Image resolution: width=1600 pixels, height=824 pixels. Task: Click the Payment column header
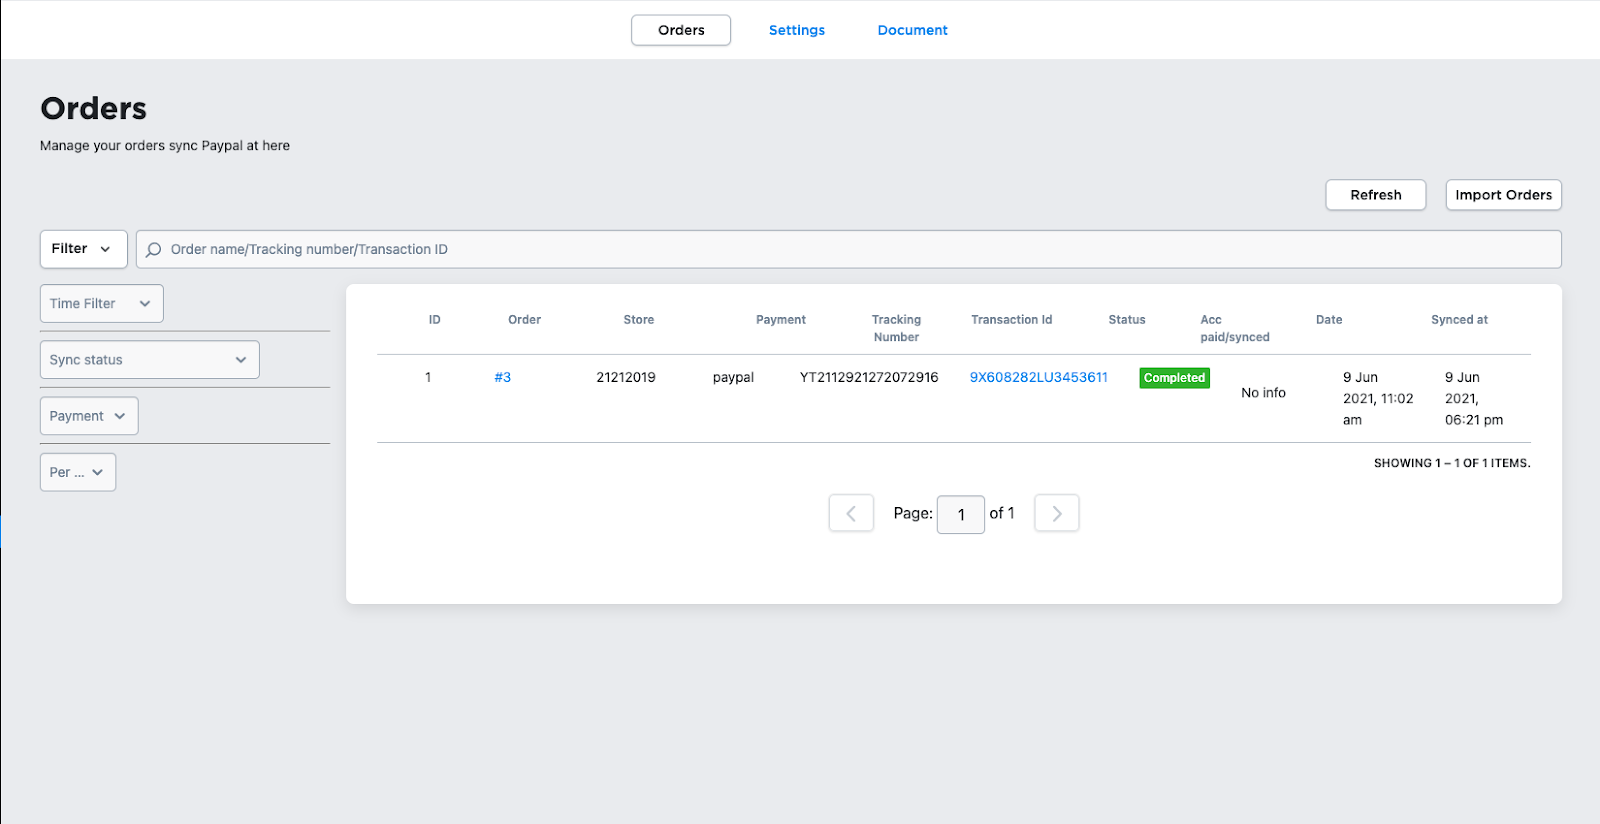click(x=781, y=320)
